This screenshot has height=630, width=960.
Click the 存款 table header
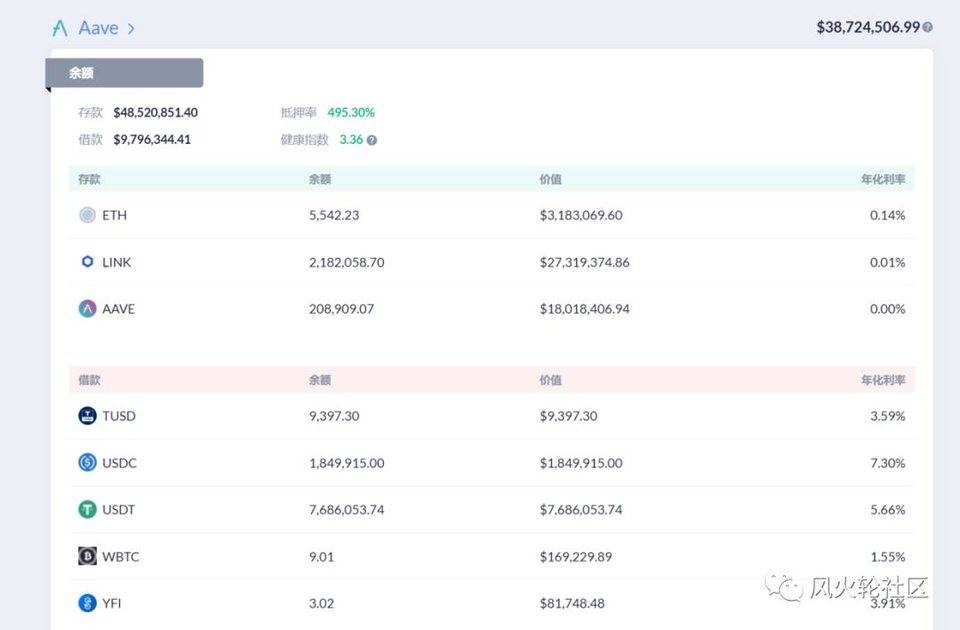click(x=90, y=180)
